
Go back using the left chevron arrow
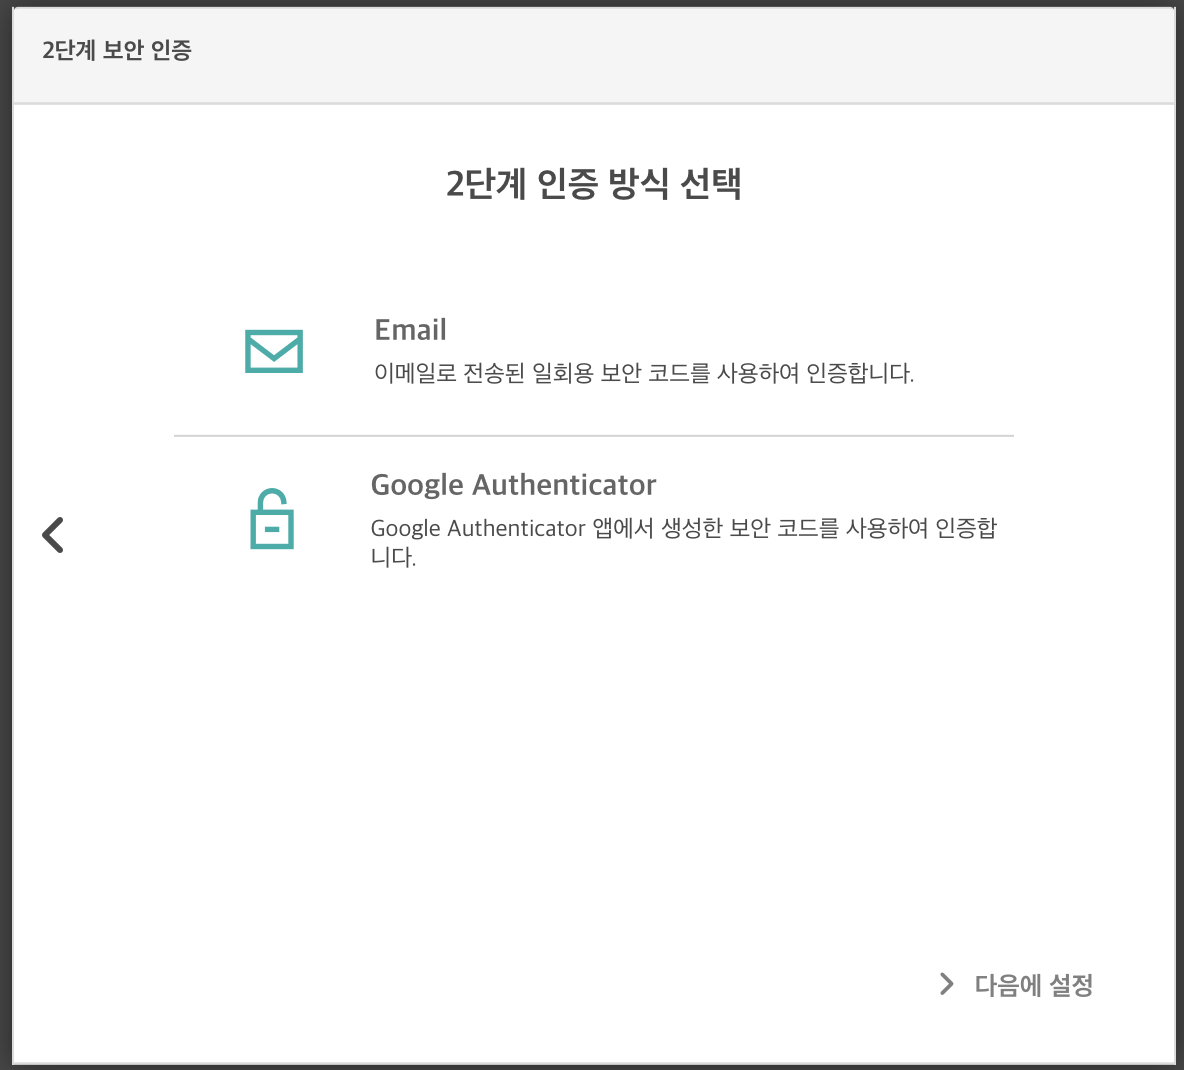[53, 535]
